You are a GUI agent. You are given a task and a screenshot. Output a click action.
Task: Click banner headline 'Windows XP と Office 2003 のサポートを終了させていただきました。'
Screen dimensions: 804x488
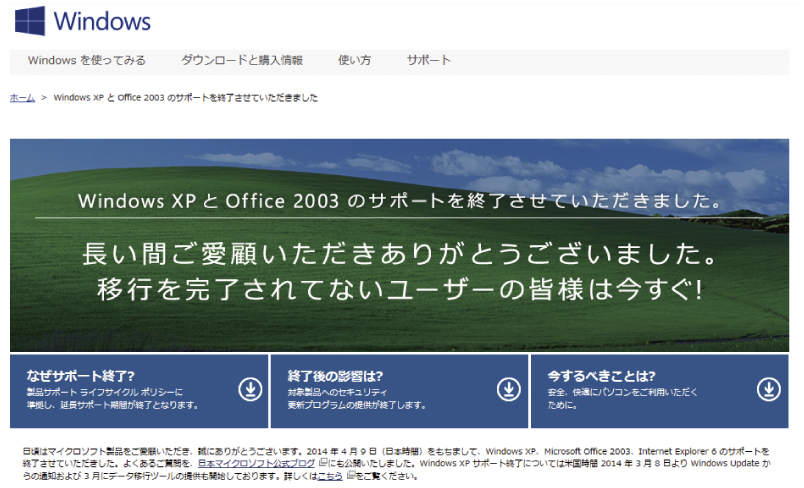click(x=400, y=201)
